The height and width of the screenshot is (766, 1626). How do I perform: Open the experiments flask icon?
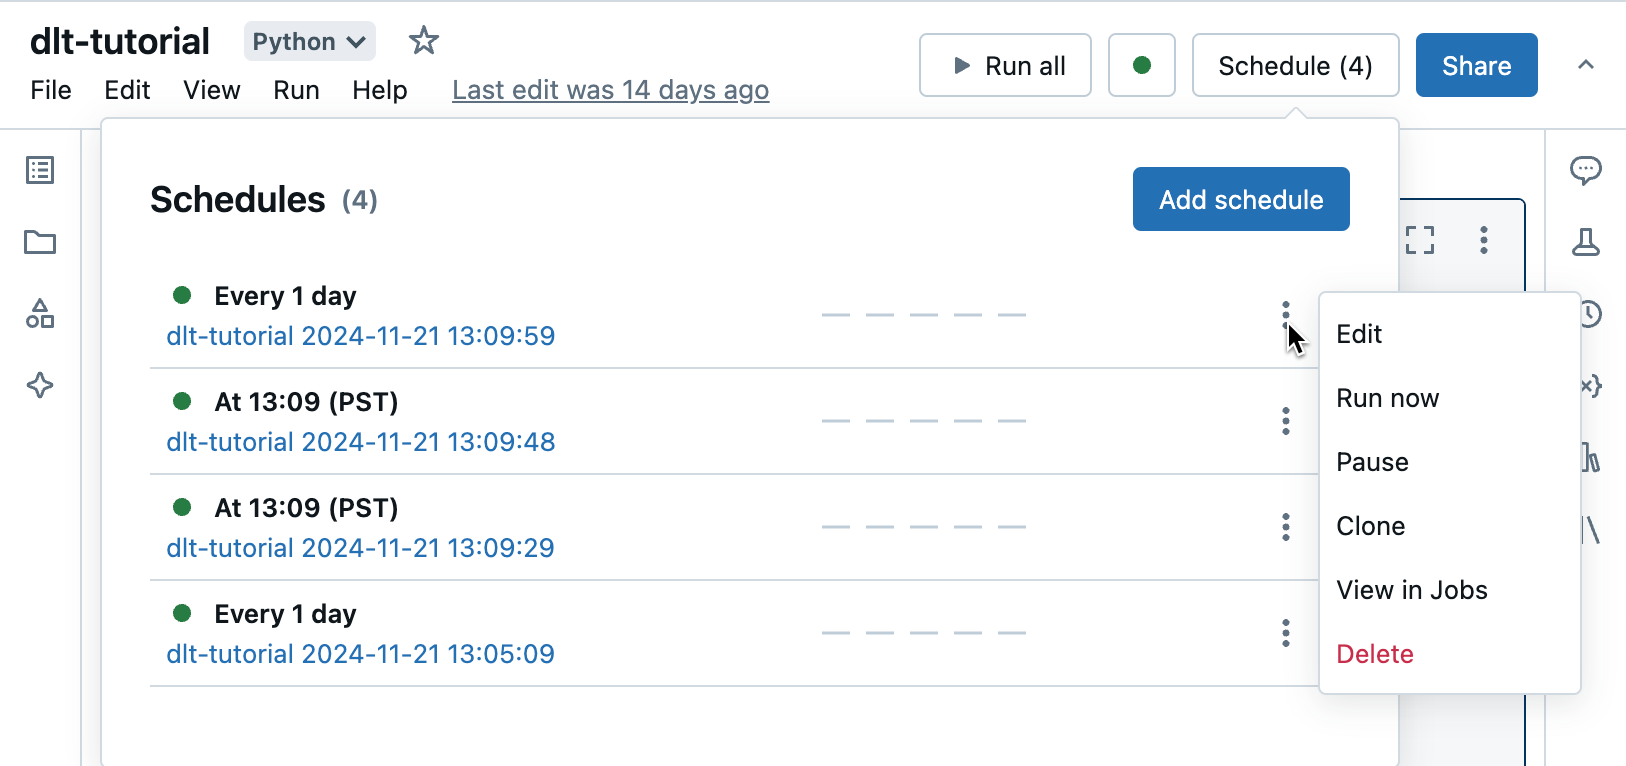click(x=1585, y=242)
